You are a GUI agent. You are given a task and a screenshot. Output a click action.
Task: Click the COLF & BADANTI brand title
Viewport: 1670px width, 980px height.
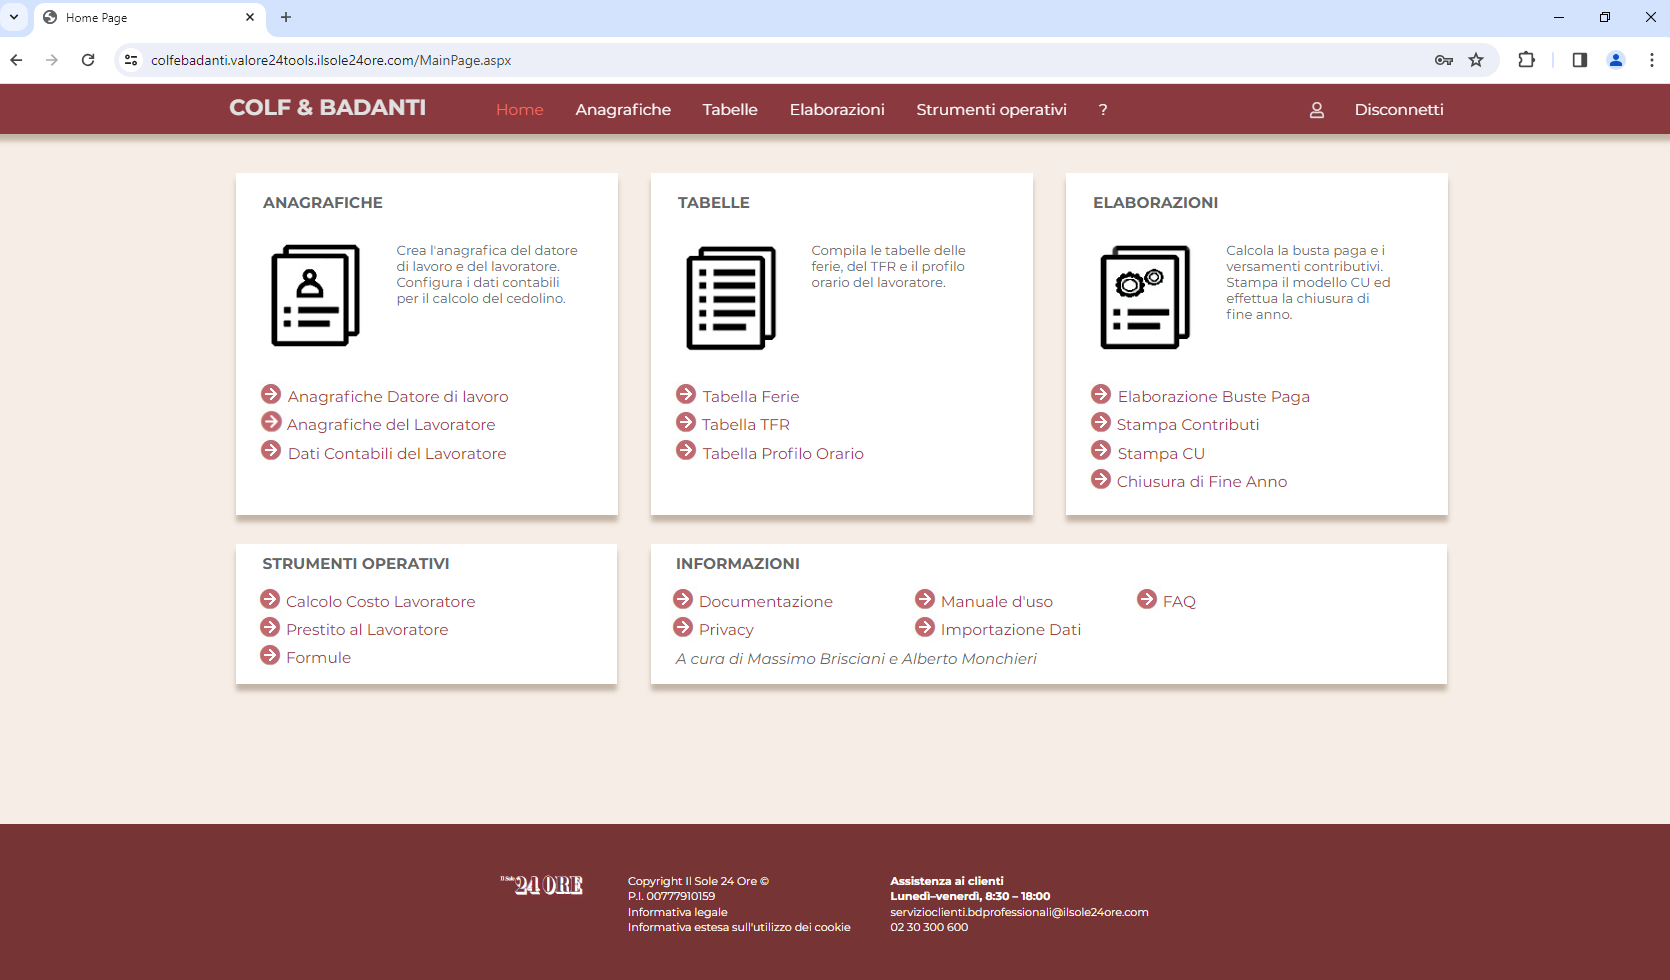328,108
